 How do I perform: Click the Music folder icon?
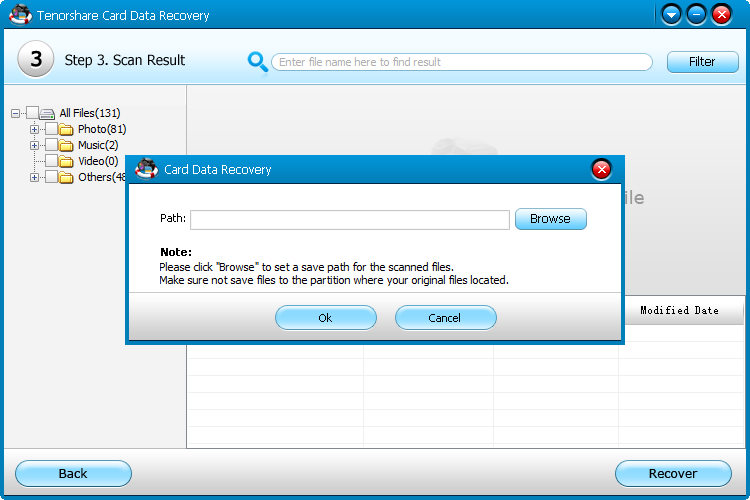(66, 145)
